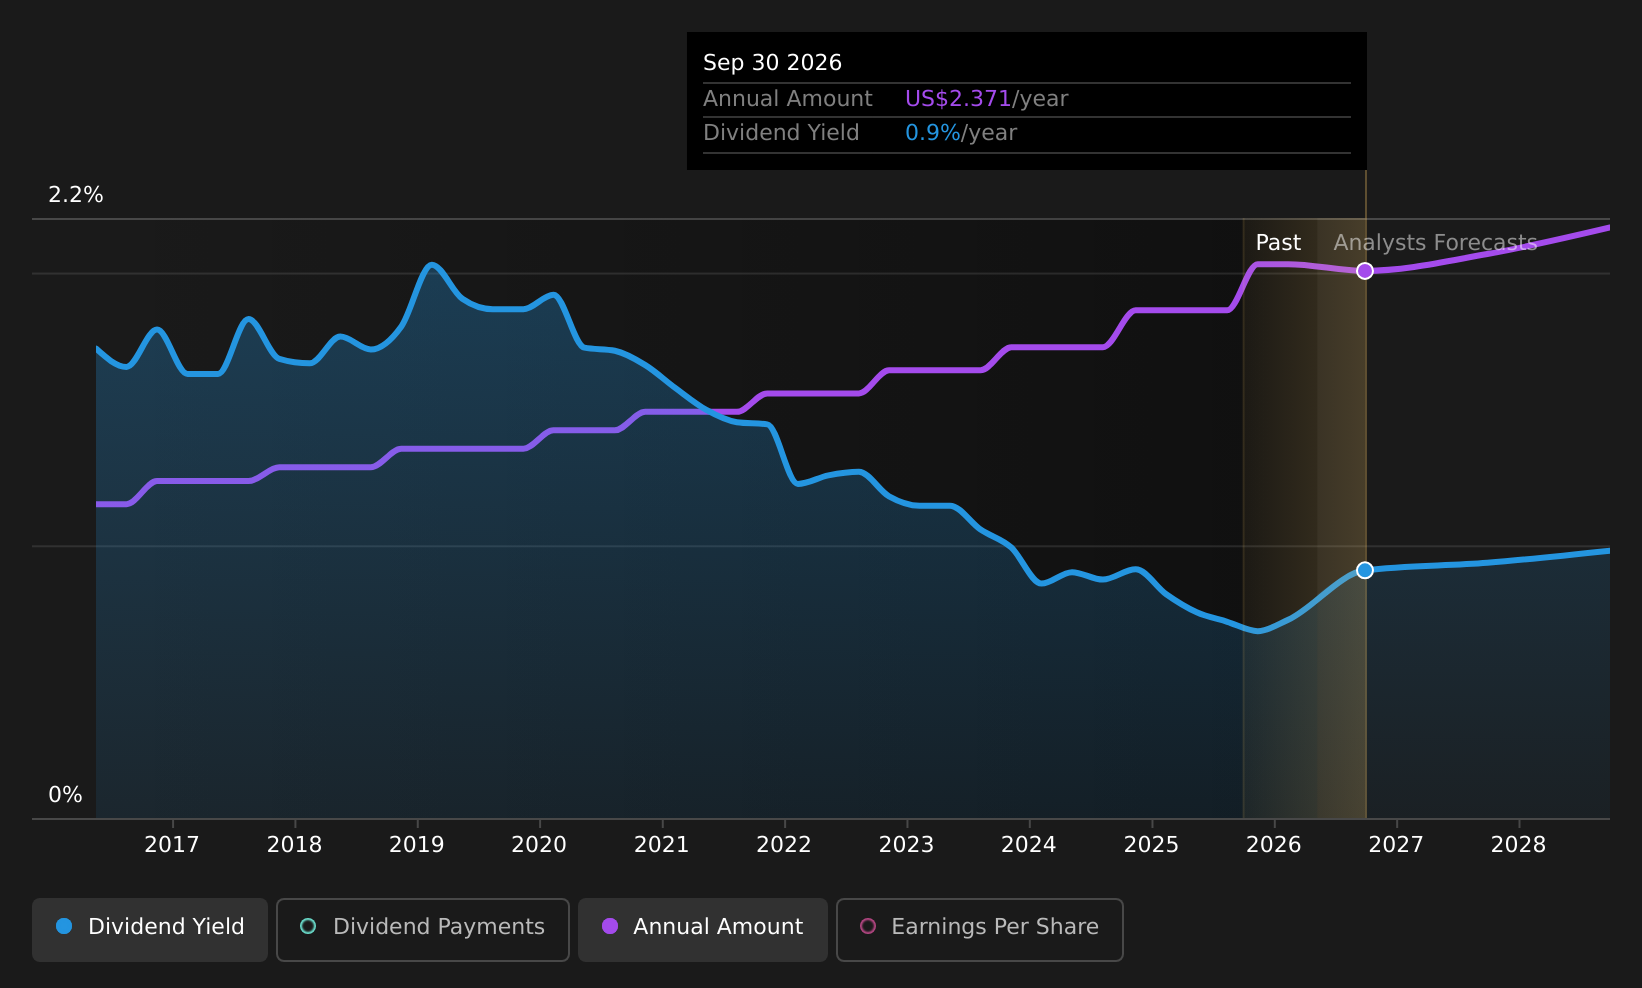Screen dimensions: 1642x988
Task: Click the 2.2% y-axis label
Action: pos(76,195)
